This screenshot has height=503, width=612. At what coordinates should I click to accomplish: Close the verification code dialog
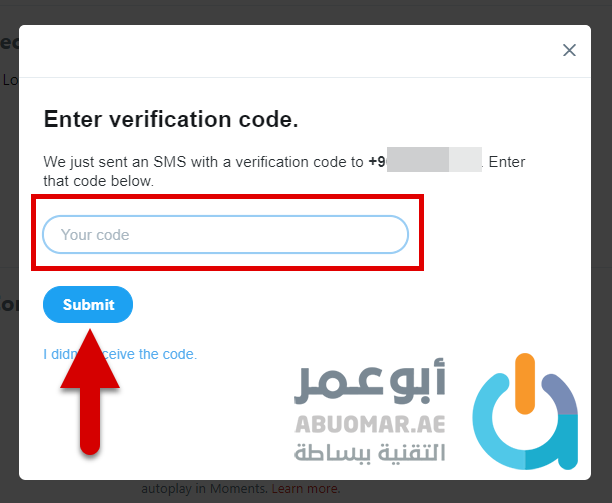(x=569, y=50)
